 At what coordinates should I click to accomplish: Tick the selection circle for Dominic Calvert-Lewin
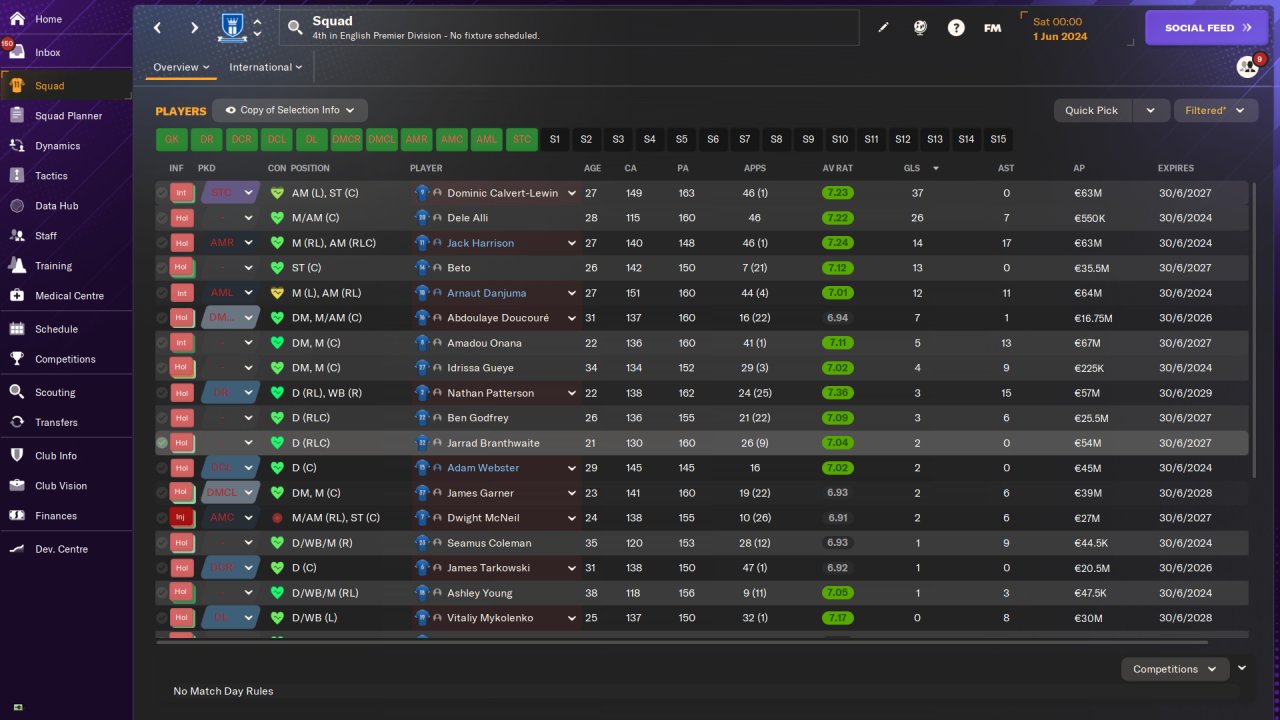(x=162, y=193)
